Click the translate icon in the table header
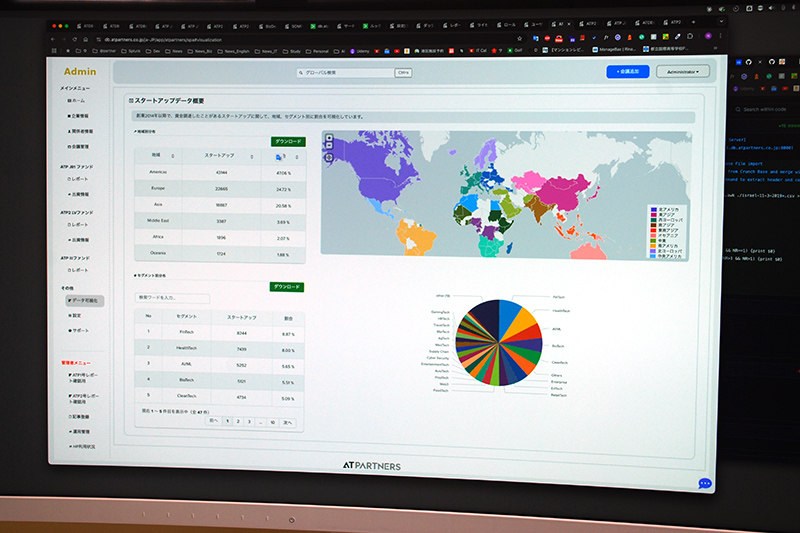This screenshot has width=800, height=533. coord(280,156)
